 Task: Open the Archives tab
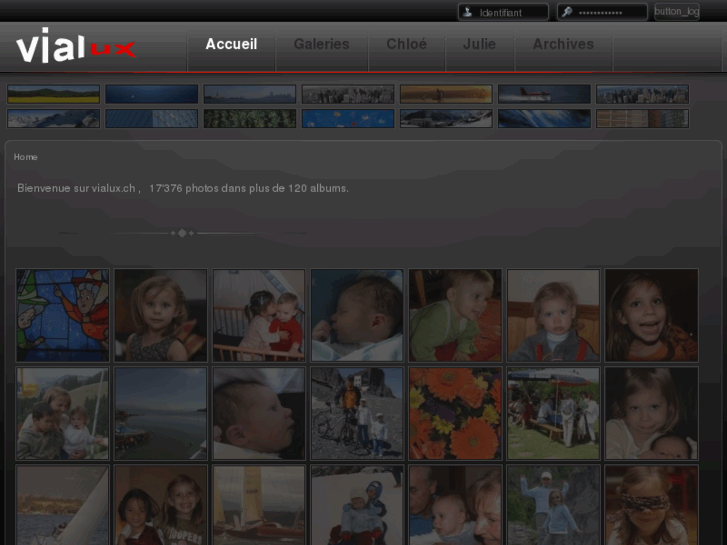pyautogui.click(x=563, y=44)
